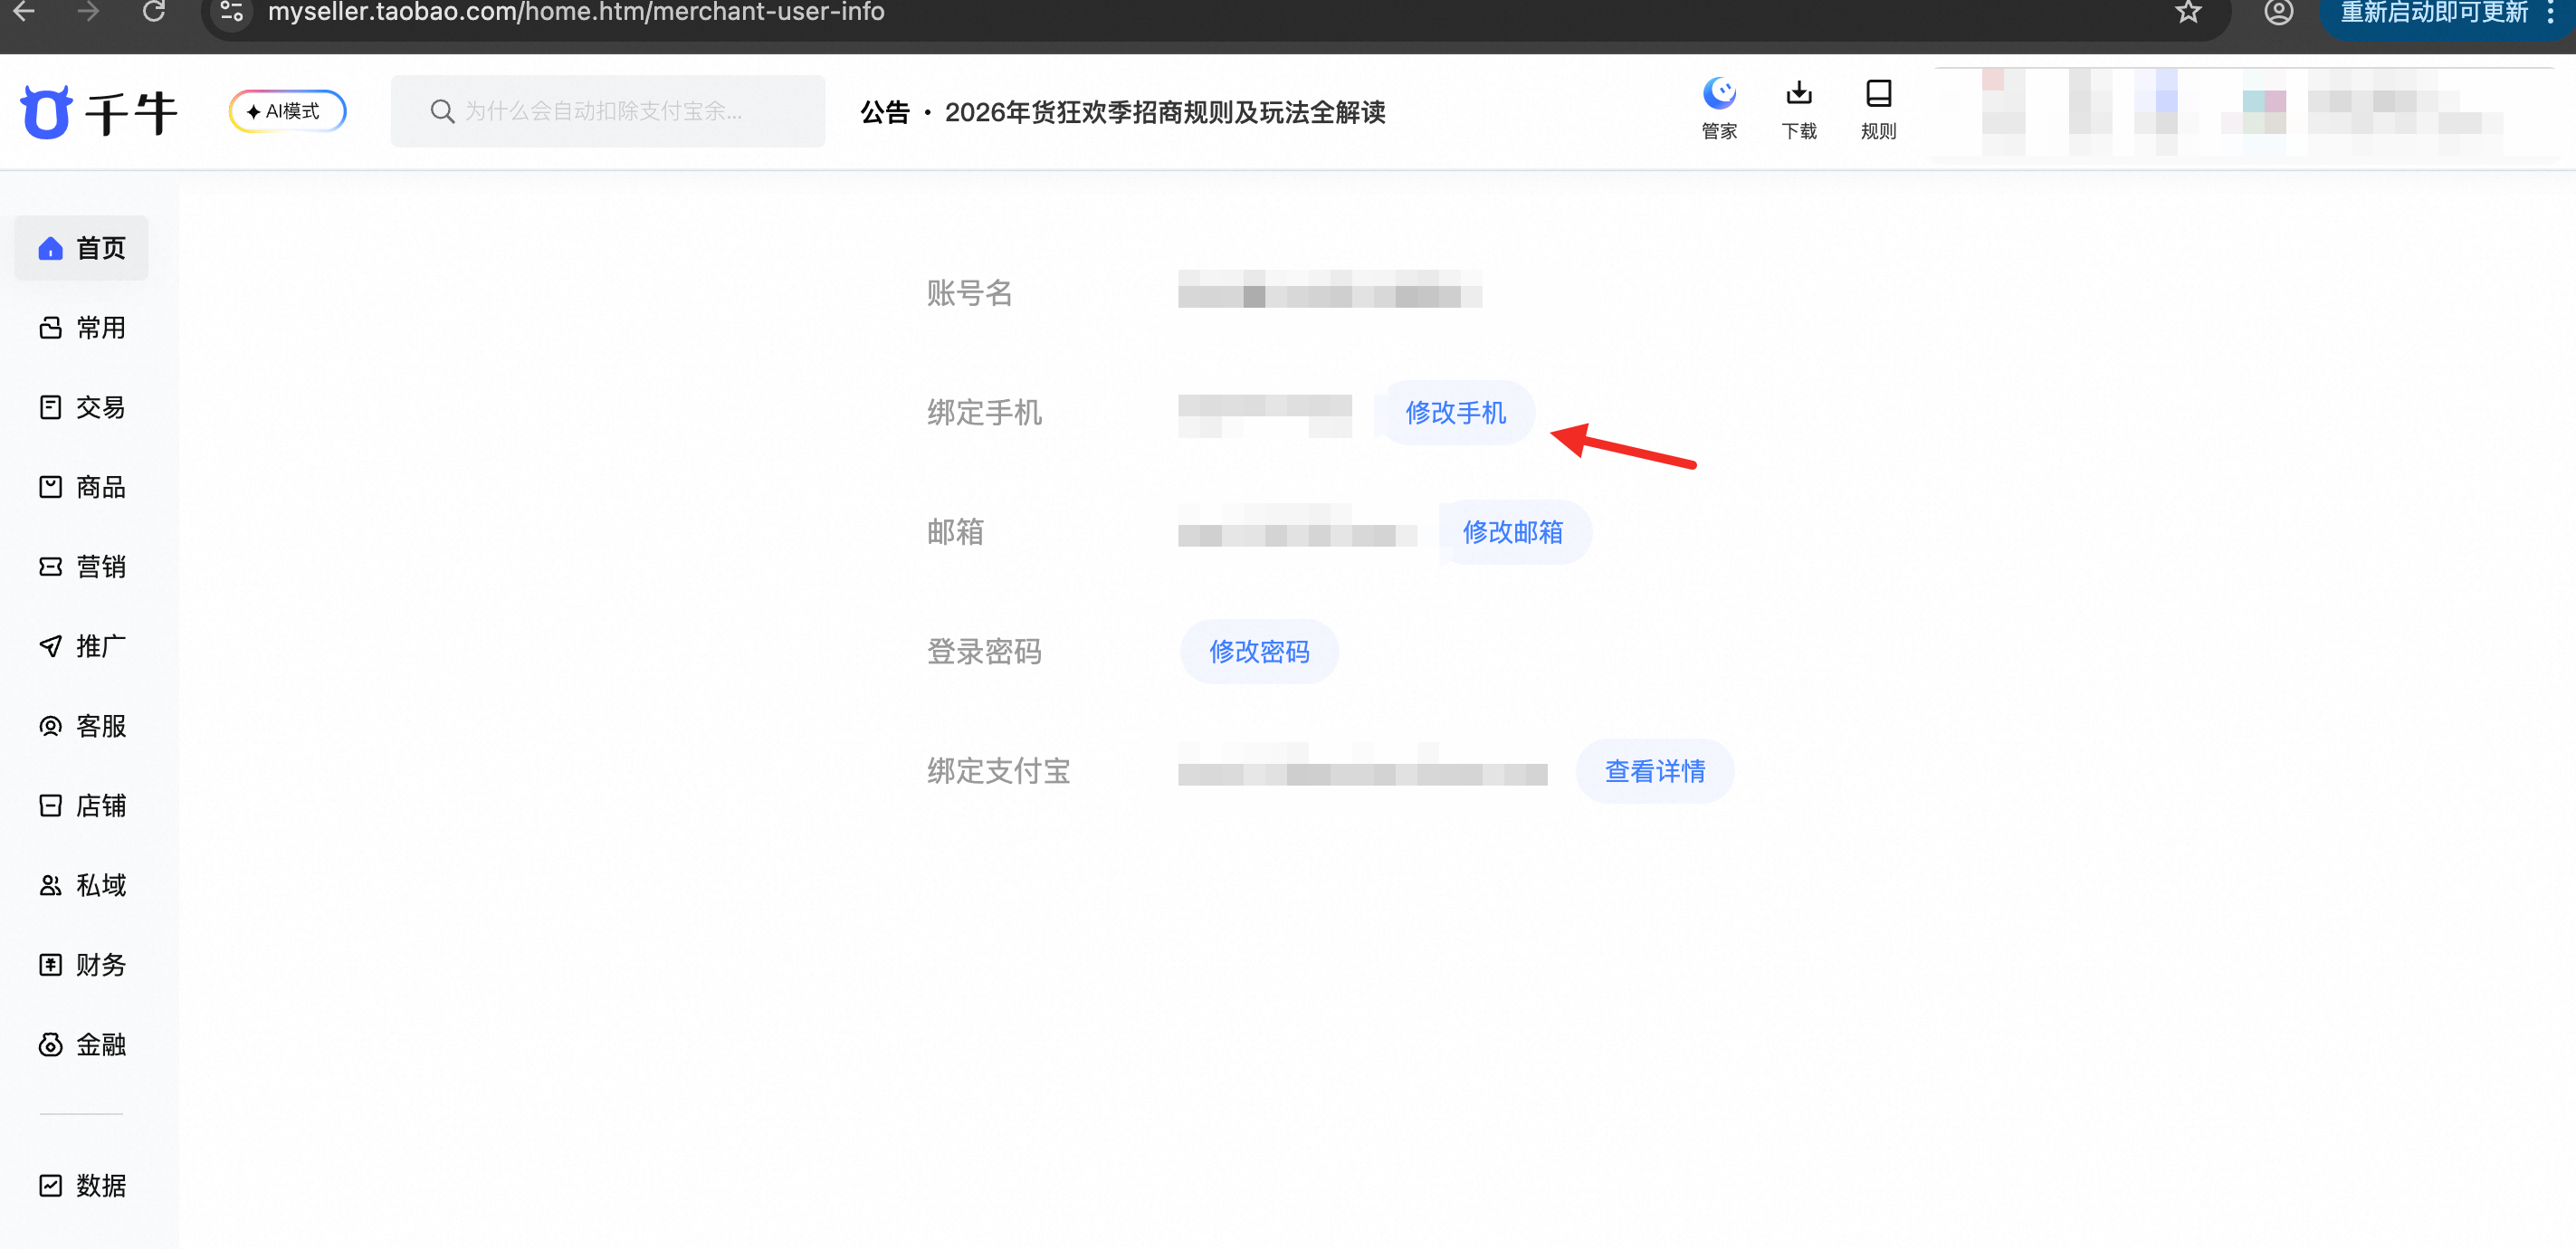Open the 管家 assistant icon

coord(1719,109)
